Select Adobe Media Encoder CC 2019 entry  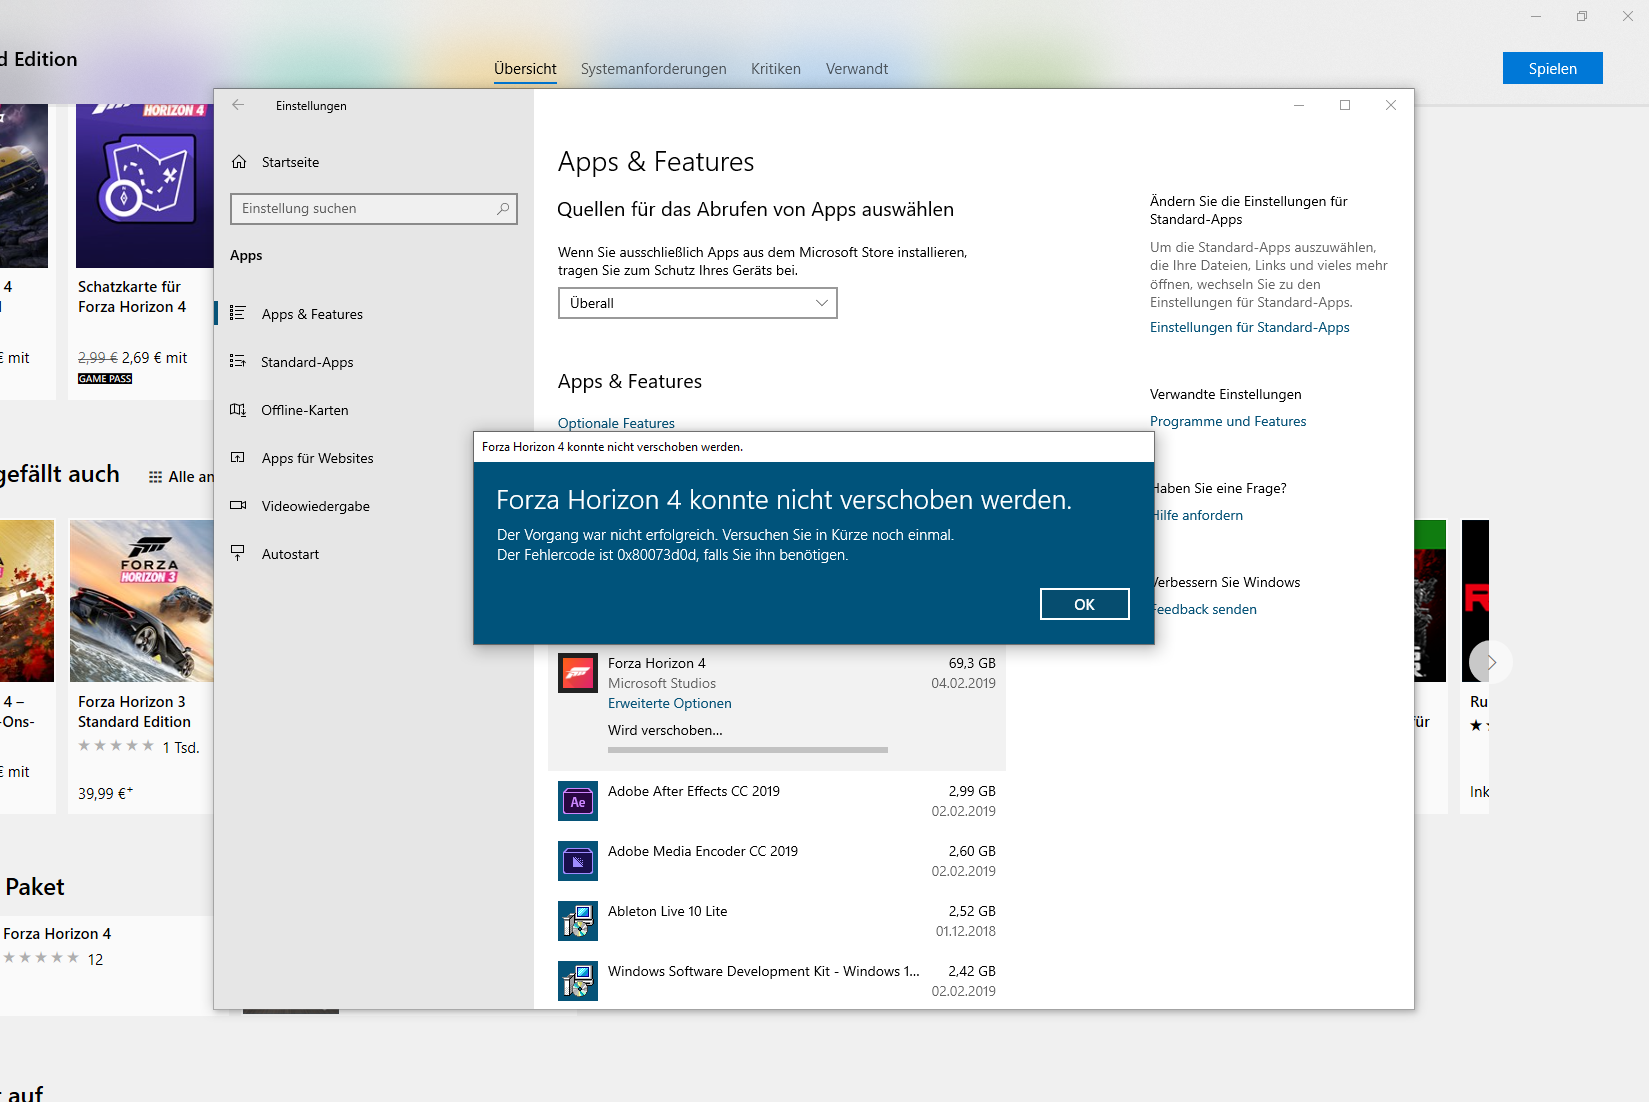tap(777, 861)
